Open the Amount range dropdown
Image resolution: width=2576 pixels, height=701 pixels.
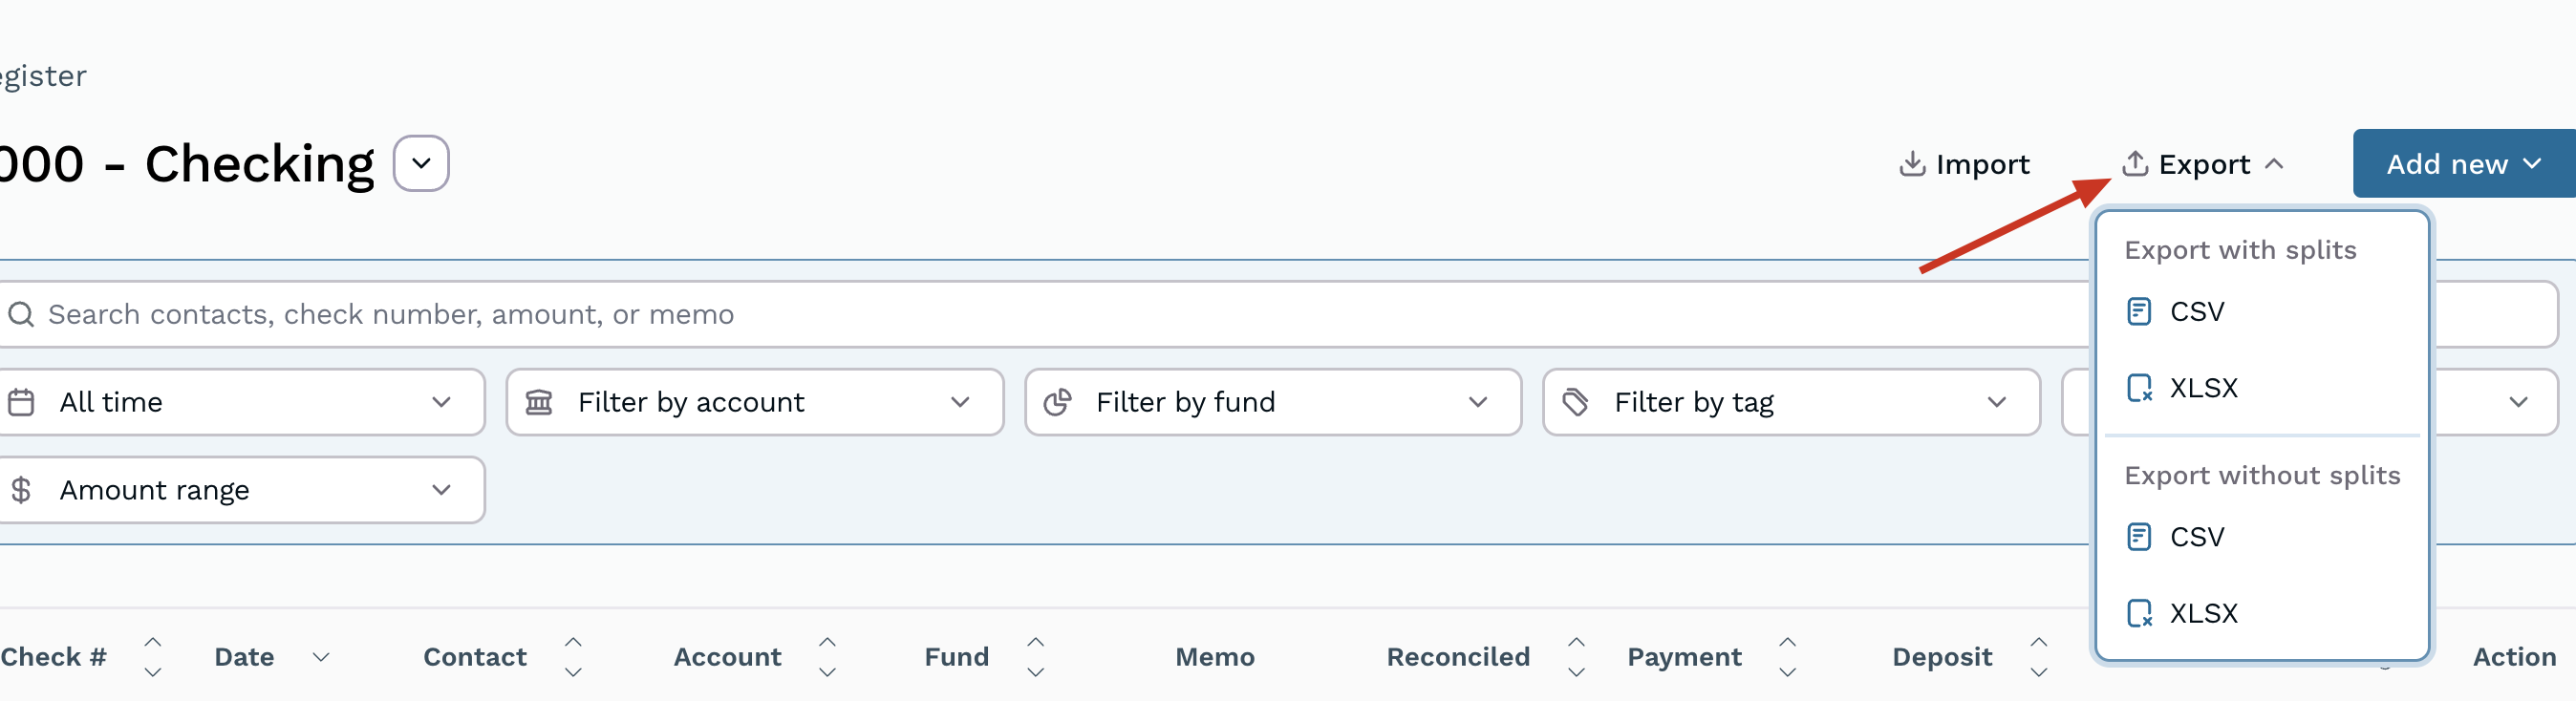click(441, 491)
